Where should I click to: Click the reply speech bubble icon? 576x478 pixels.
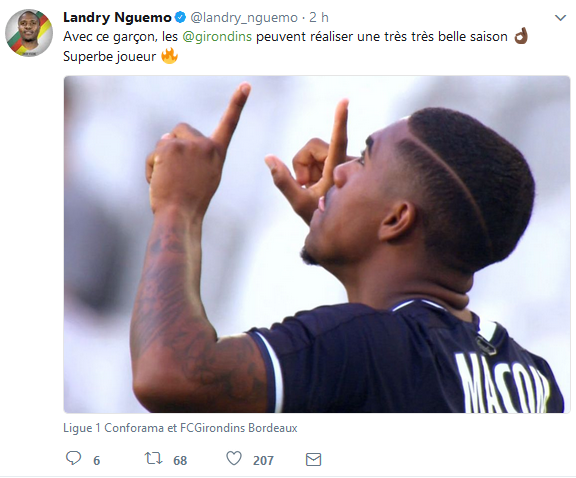pyautogui.click(x=73, y=458)
